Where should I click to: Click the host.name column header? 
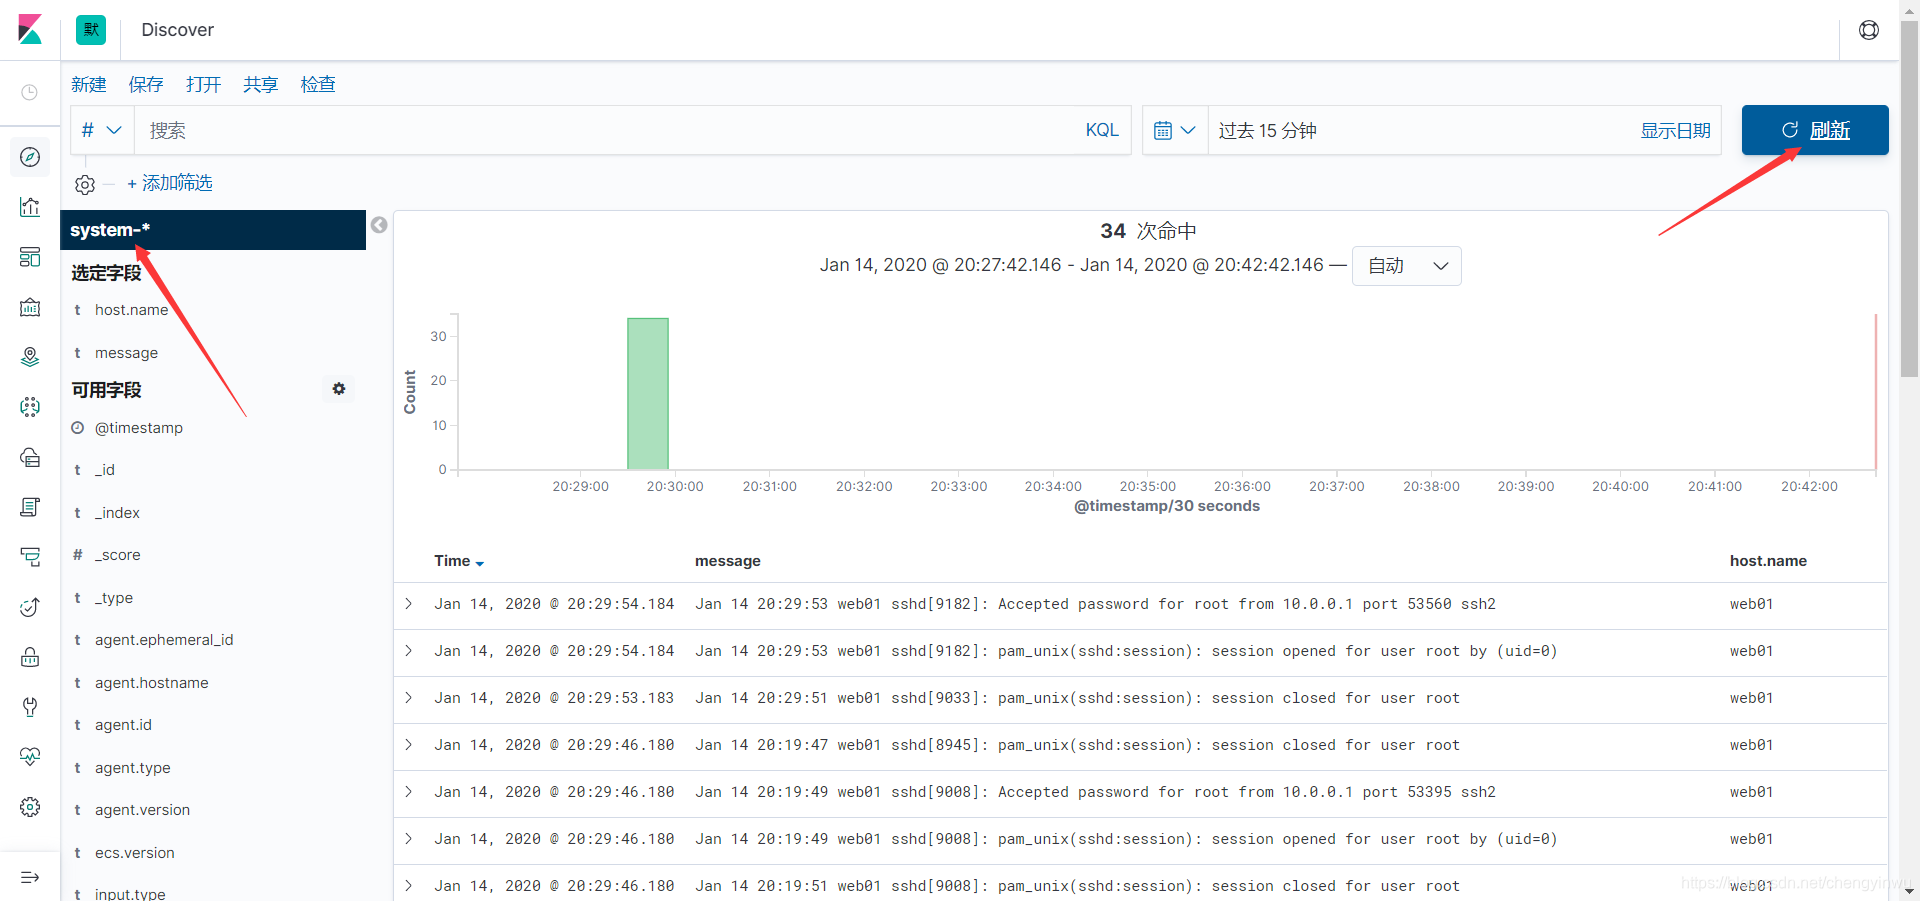pos(1768,561)
